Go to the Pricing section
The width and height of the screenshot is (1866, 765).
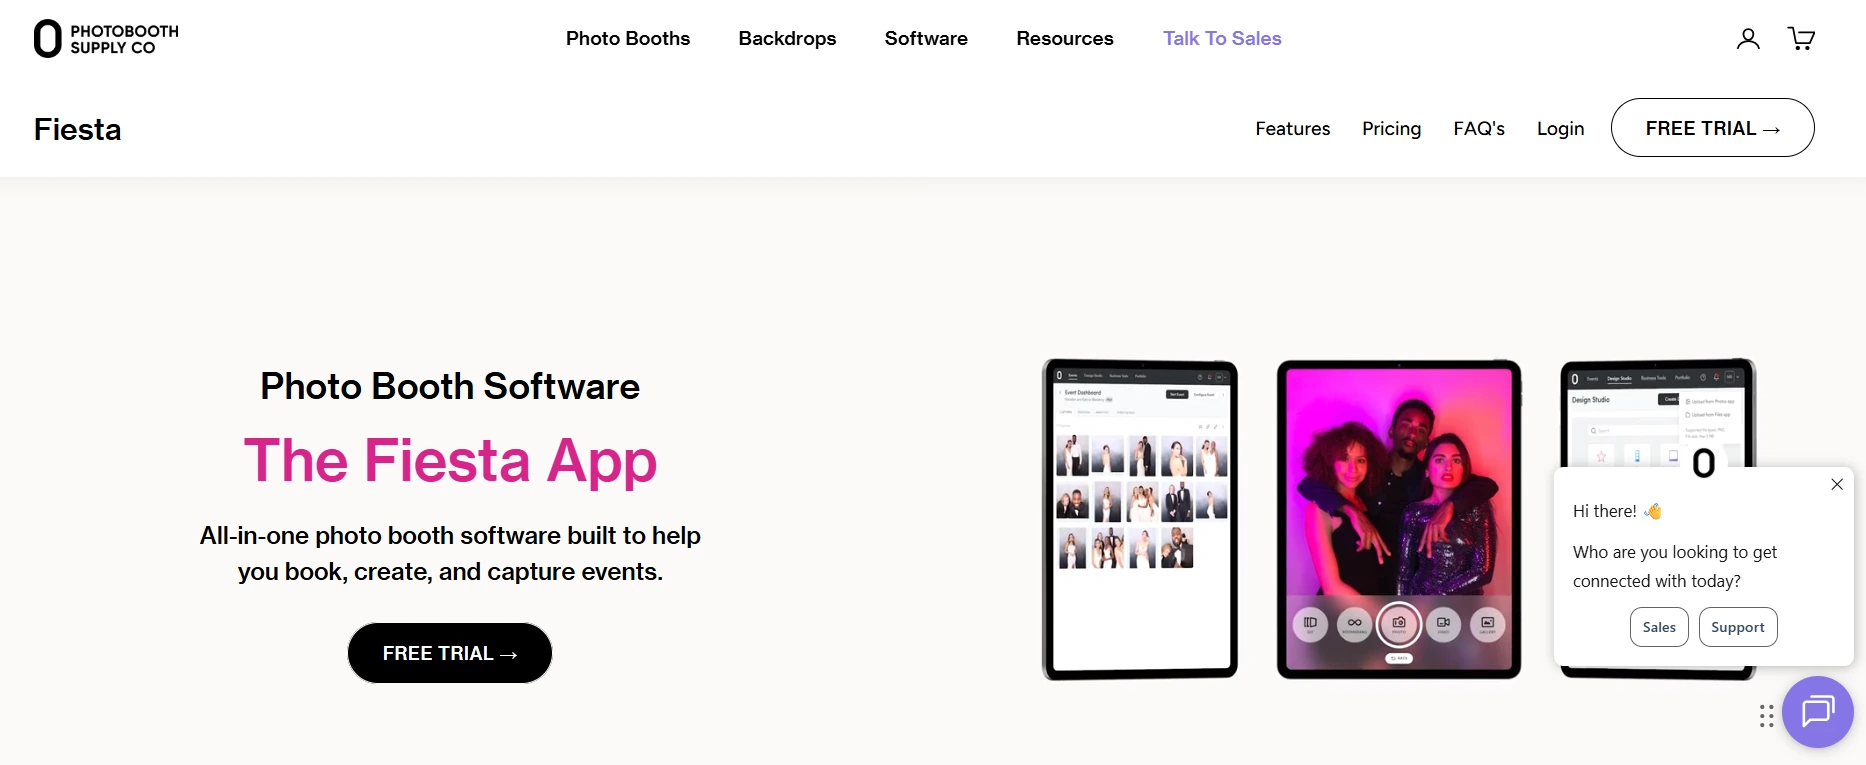pos(1391,128)
